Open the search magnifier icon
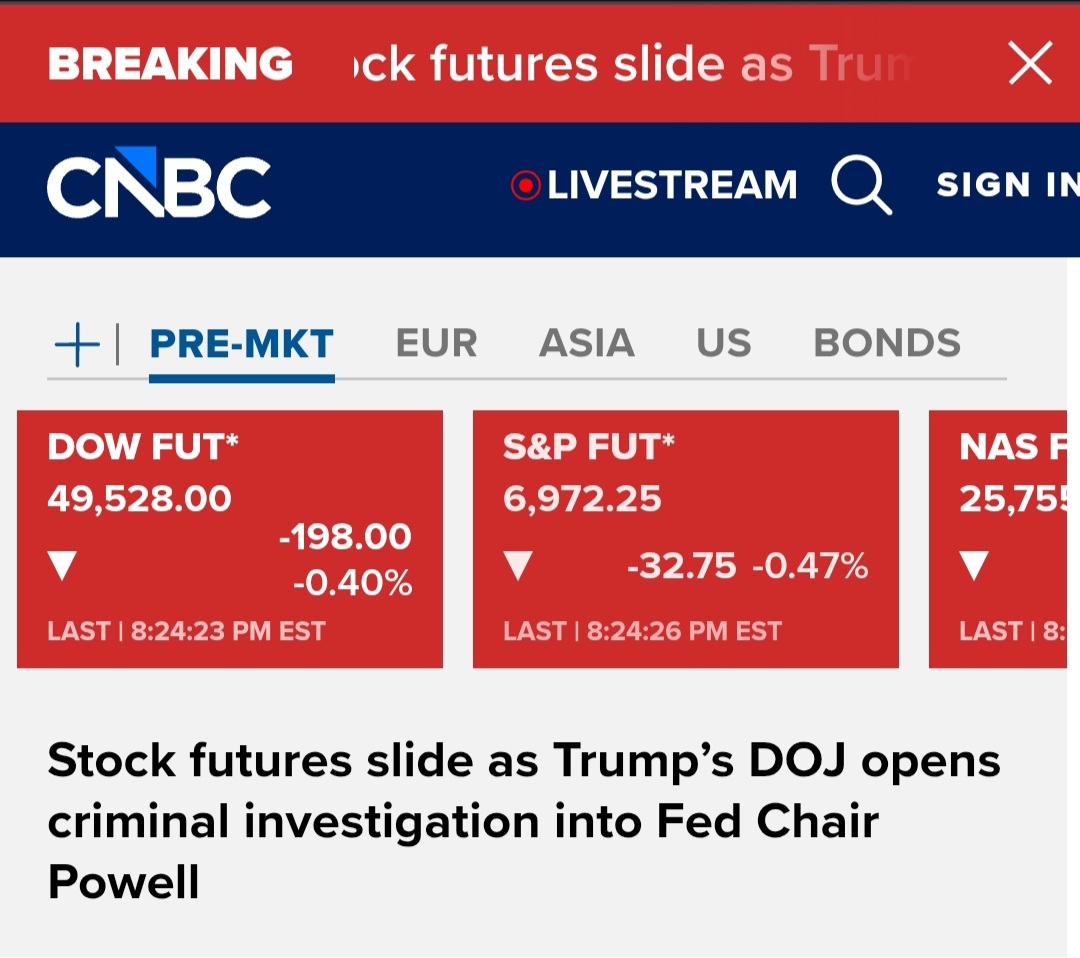 861,186
